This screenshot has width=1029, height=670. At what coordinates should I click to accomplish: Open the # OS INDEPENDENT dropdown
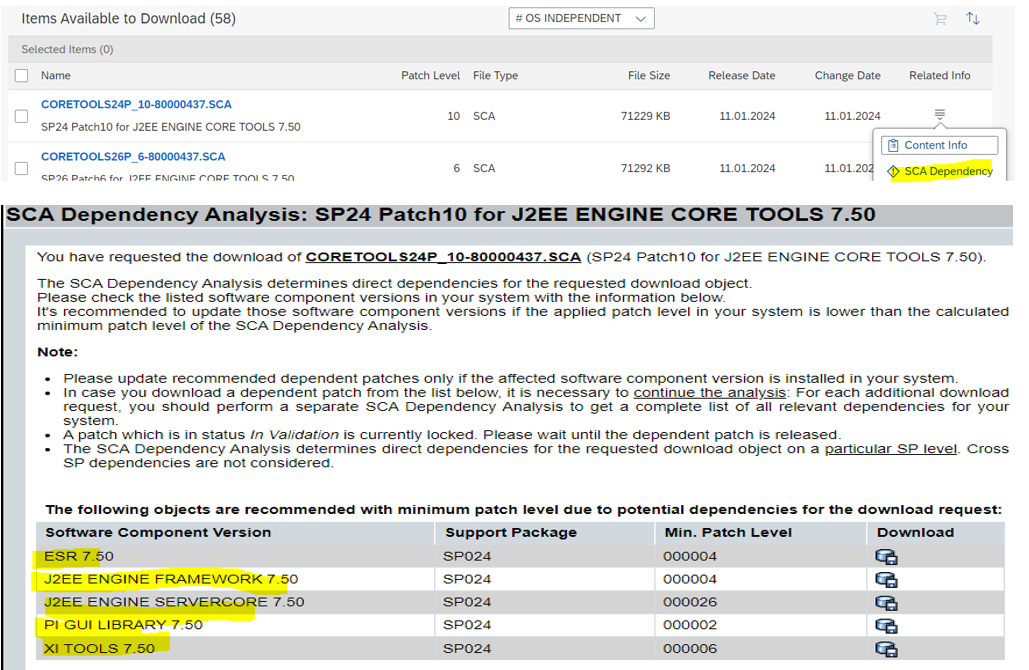[x=581, y=19]
